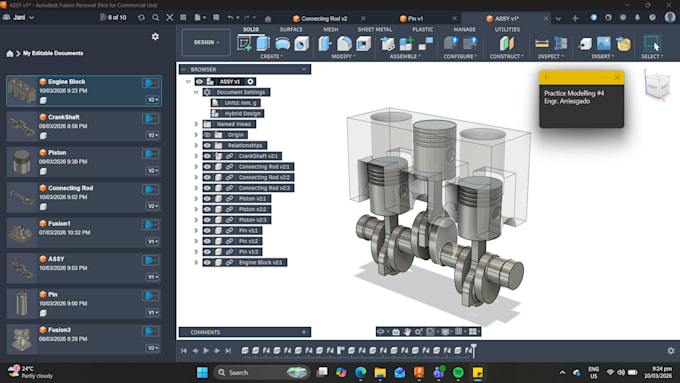Expand the Connecting Rod v2:2 node
This screenshot has width=680, height=383.
[x=196, y=177]
